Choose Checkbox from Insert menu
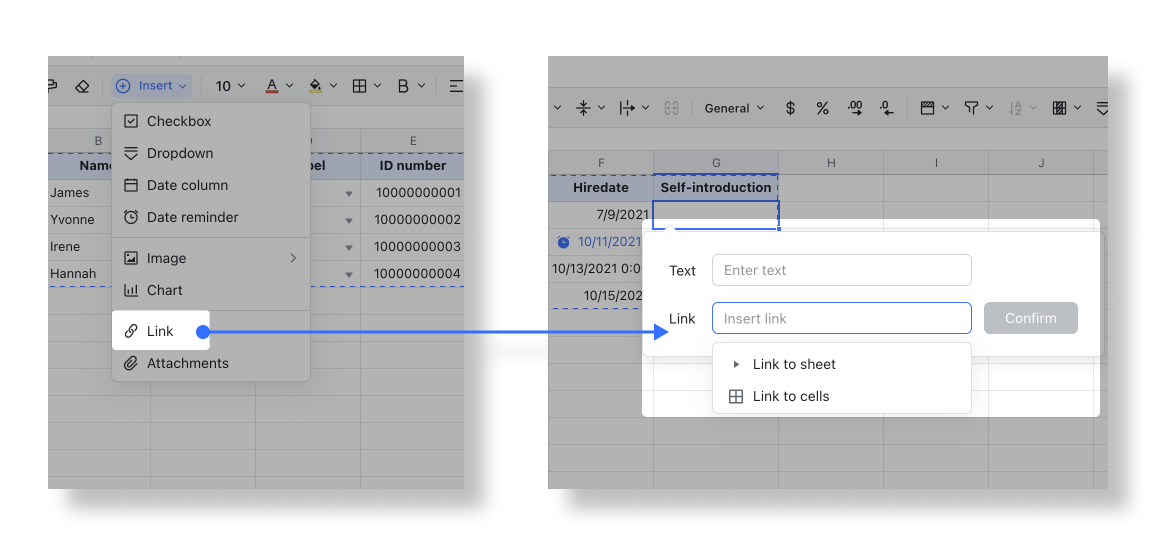The image size is (1156, 545). [179, 121]
